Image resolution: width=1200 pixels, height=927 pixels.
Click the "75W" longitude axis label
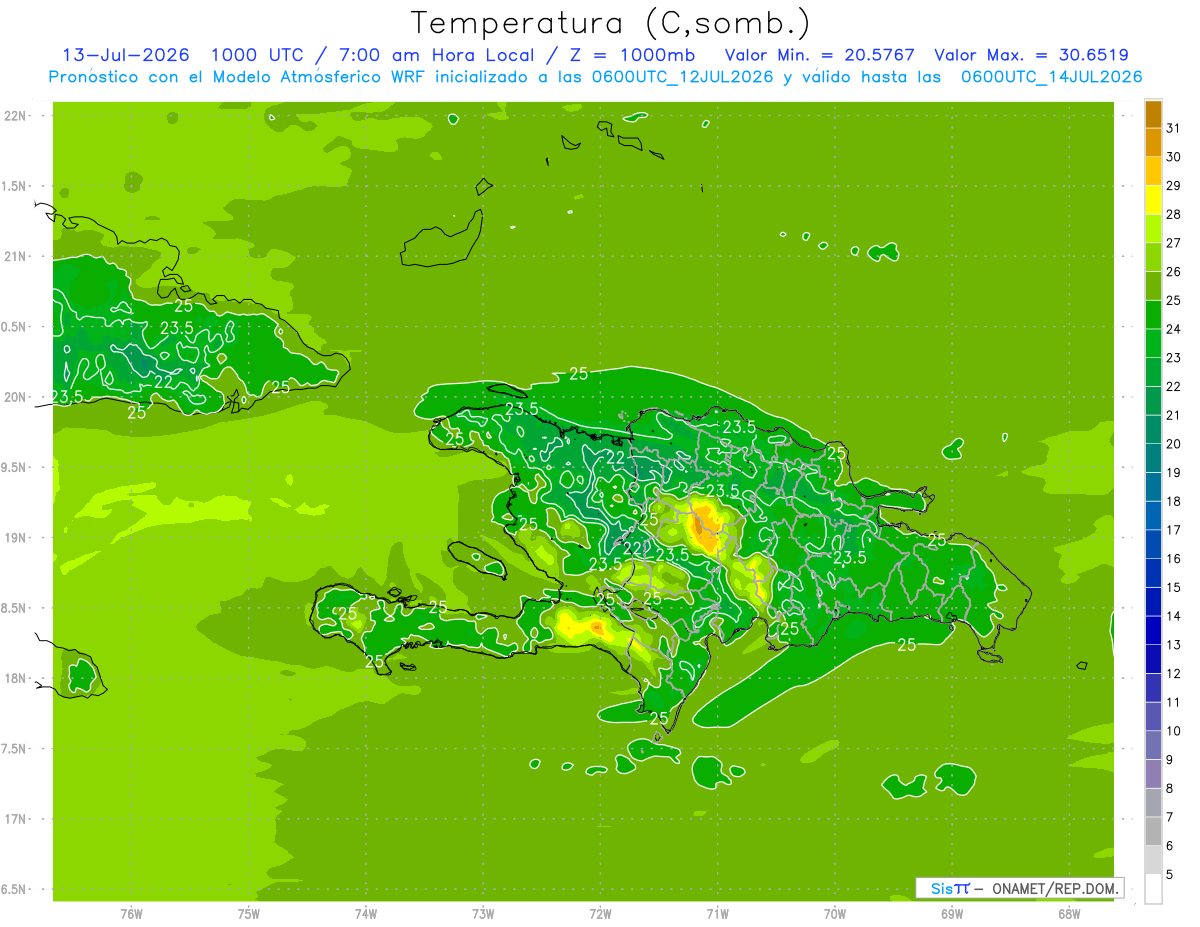[248, 913]
